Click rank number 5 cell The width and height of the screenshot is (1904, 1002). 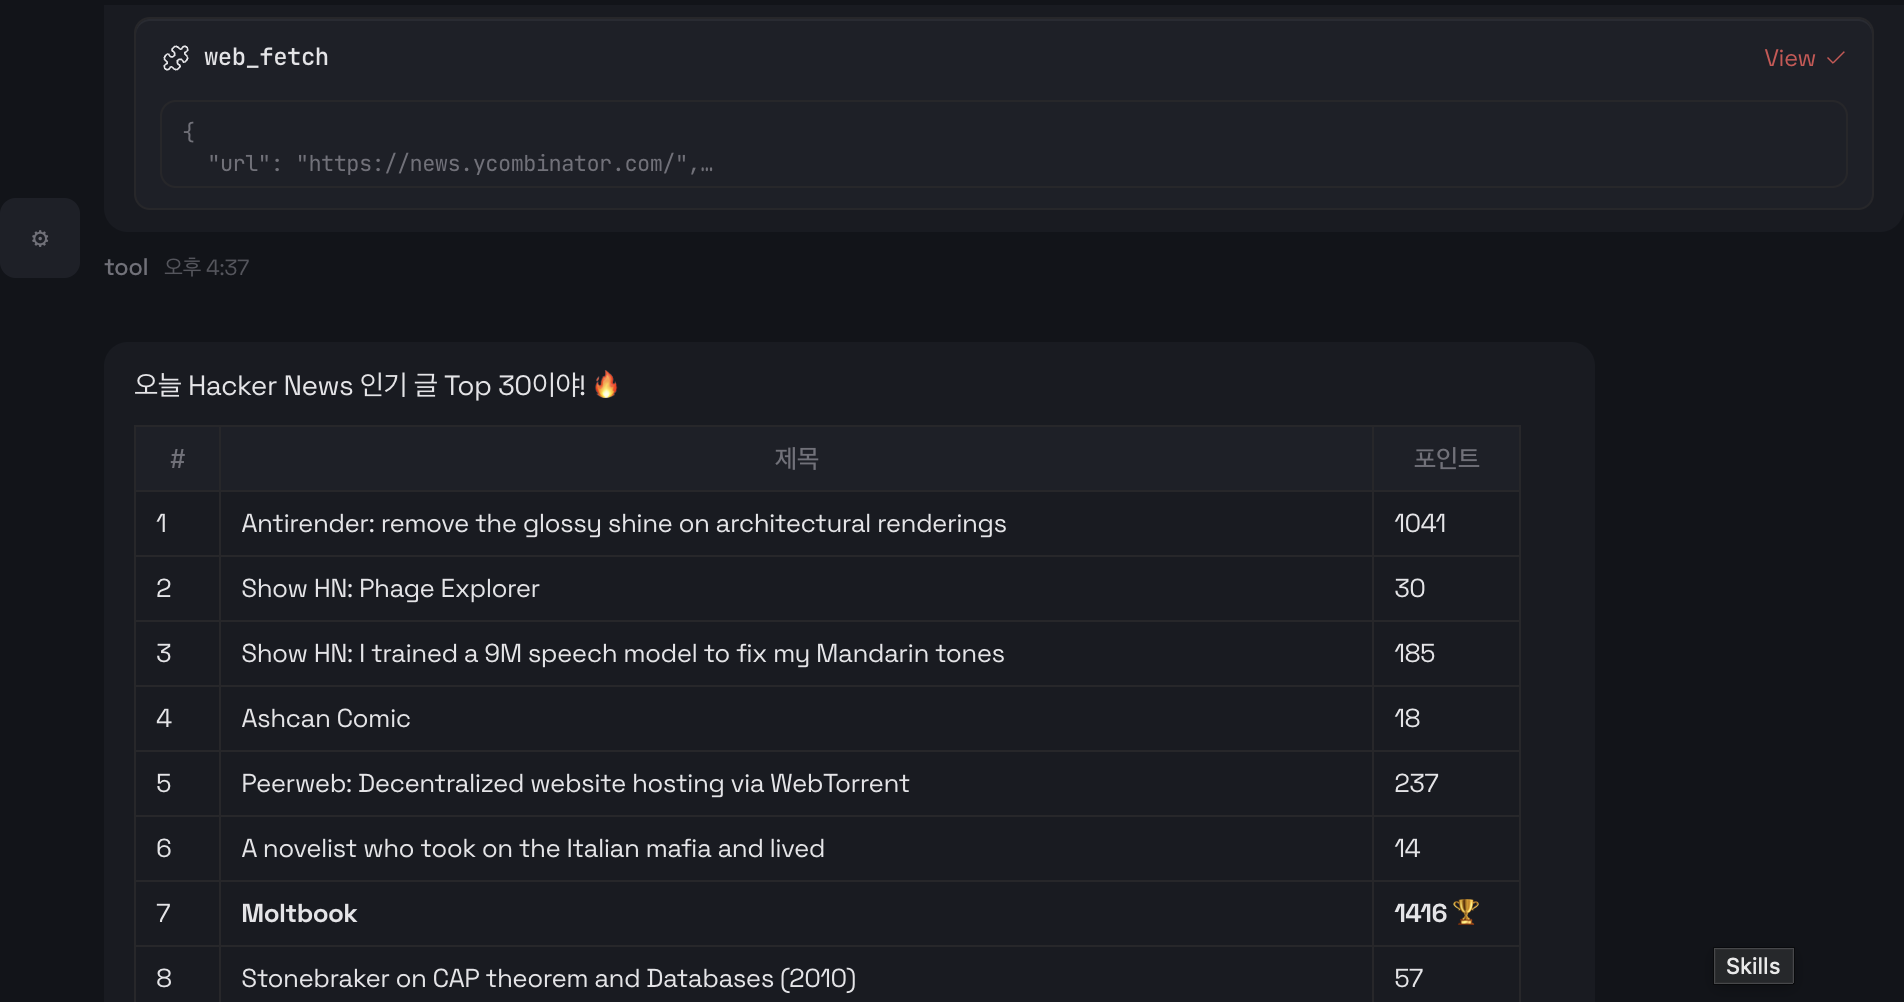pyautogui.click(x=178, y=783)
